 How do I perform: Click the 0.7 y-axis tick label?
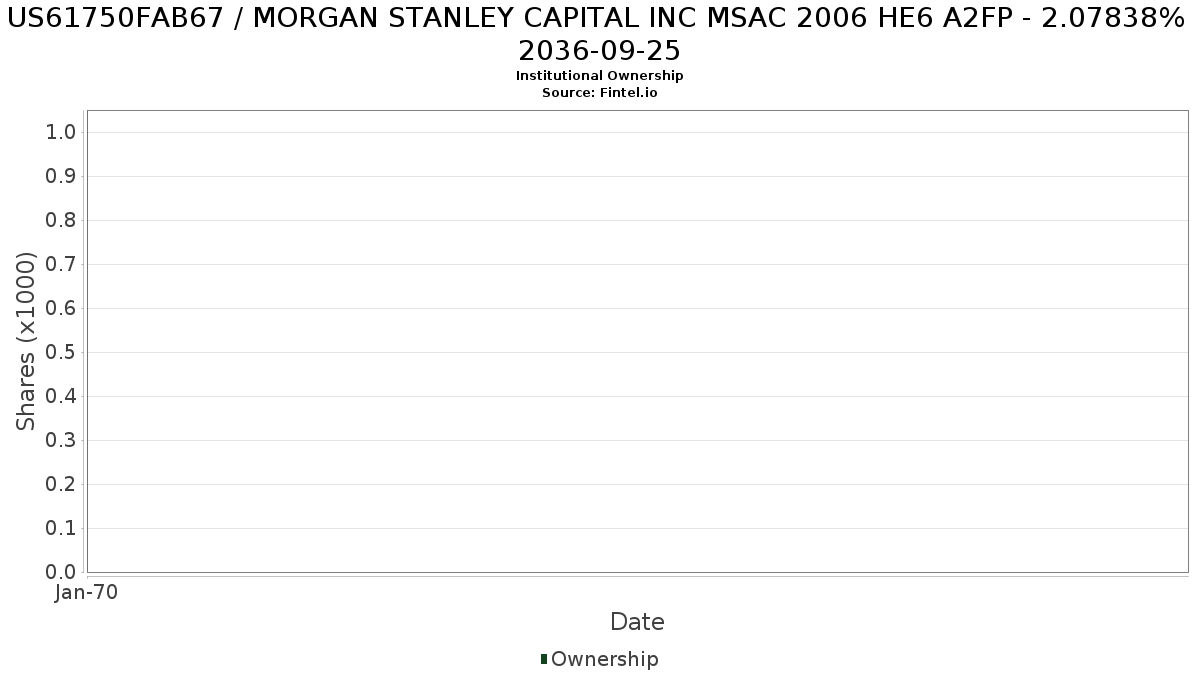coord(61,265)
